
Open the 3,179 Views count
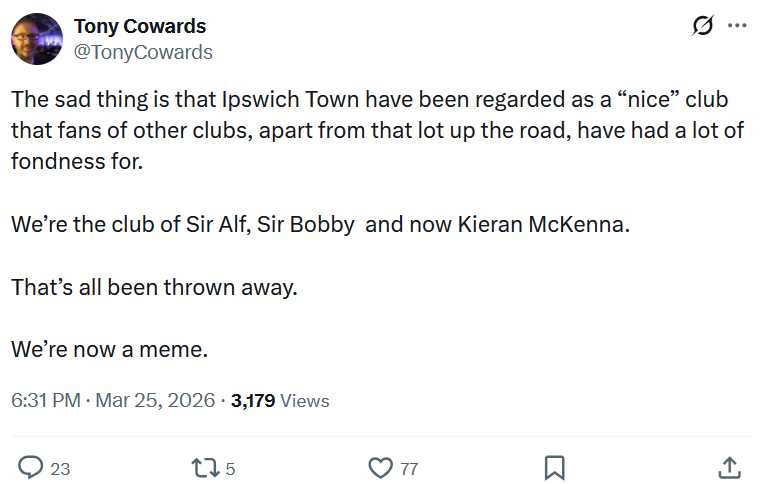(x=280, y=401)
